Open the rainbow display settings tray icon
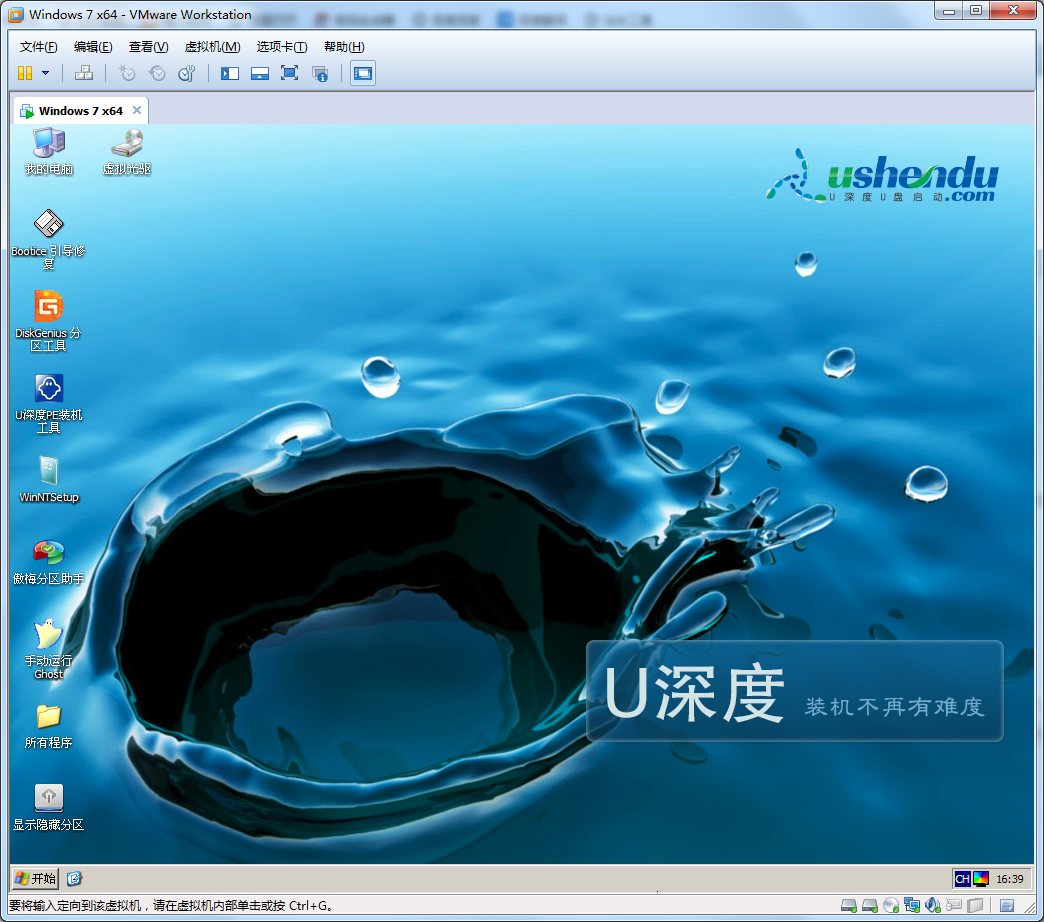This screenshot has height=922, width=1044. tap(981, 879)
